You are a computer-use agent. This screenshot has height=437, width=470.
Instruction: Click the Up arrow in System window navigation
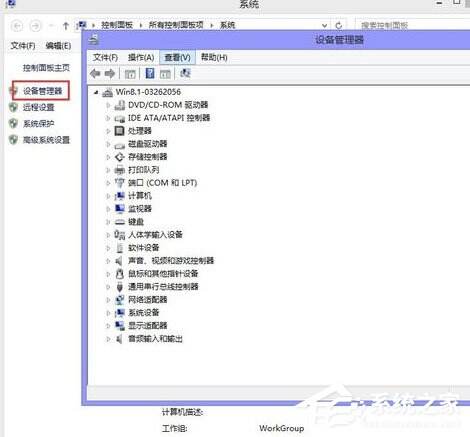point(66,25)
